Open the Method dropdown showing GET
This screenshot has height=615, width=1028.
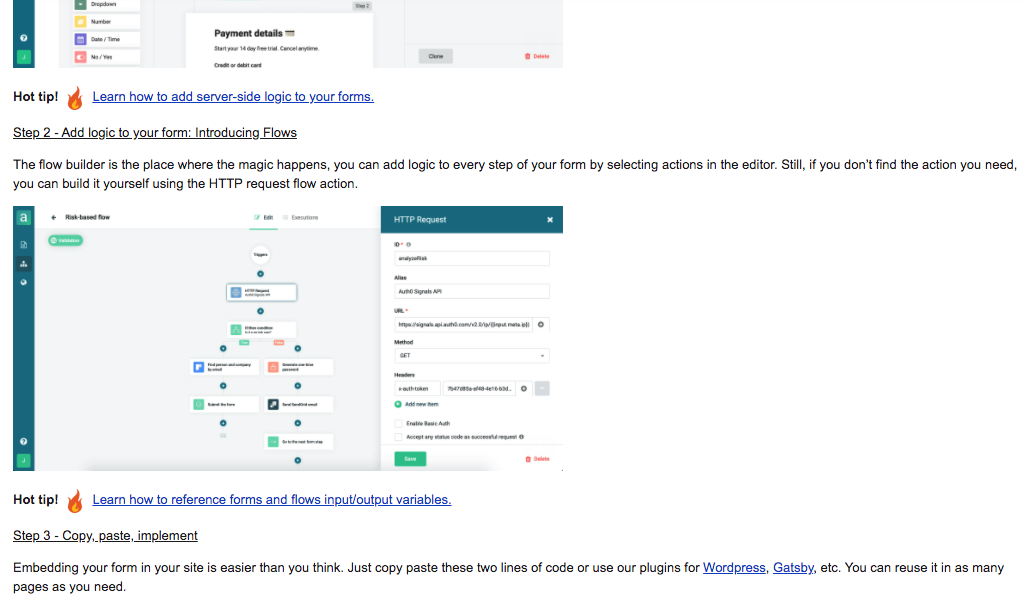point(471,356)
